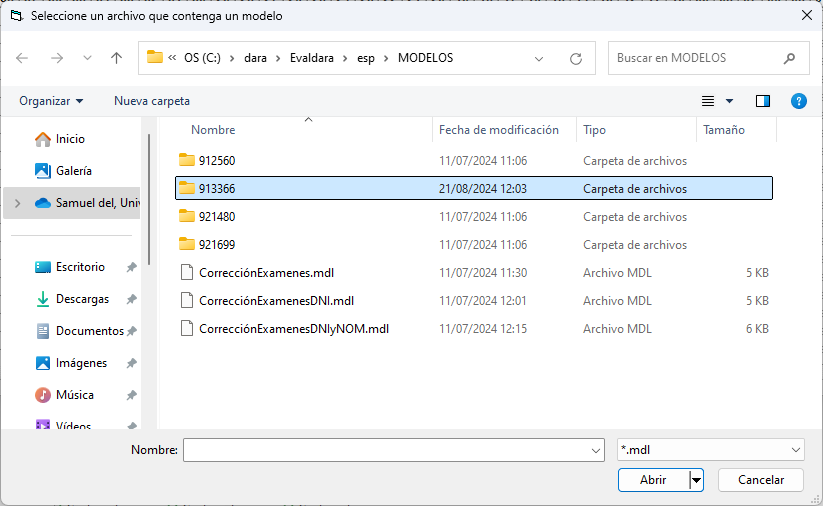Open the blue help icon

point(798,101)
